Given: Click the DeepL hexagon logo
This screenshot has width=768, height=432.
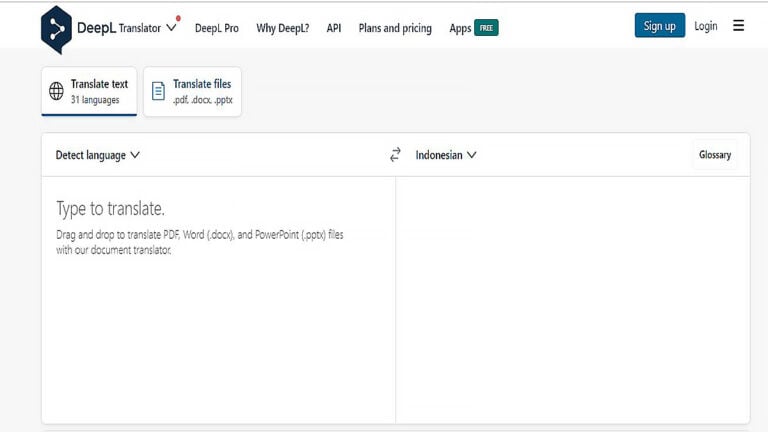Looking at the screenshot, I should click(x=56, y=28).
